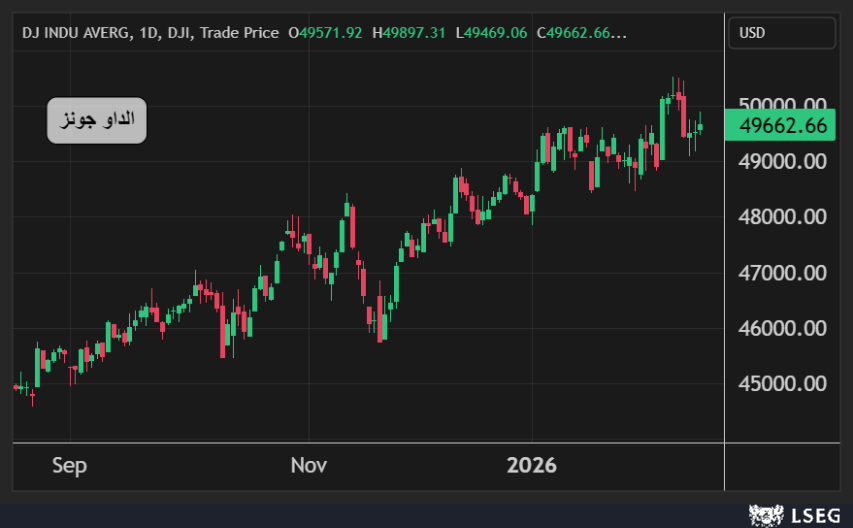Click the Low value 49469.06
Image resolution: width=853 pixels, height=528 pixels.
496,33
